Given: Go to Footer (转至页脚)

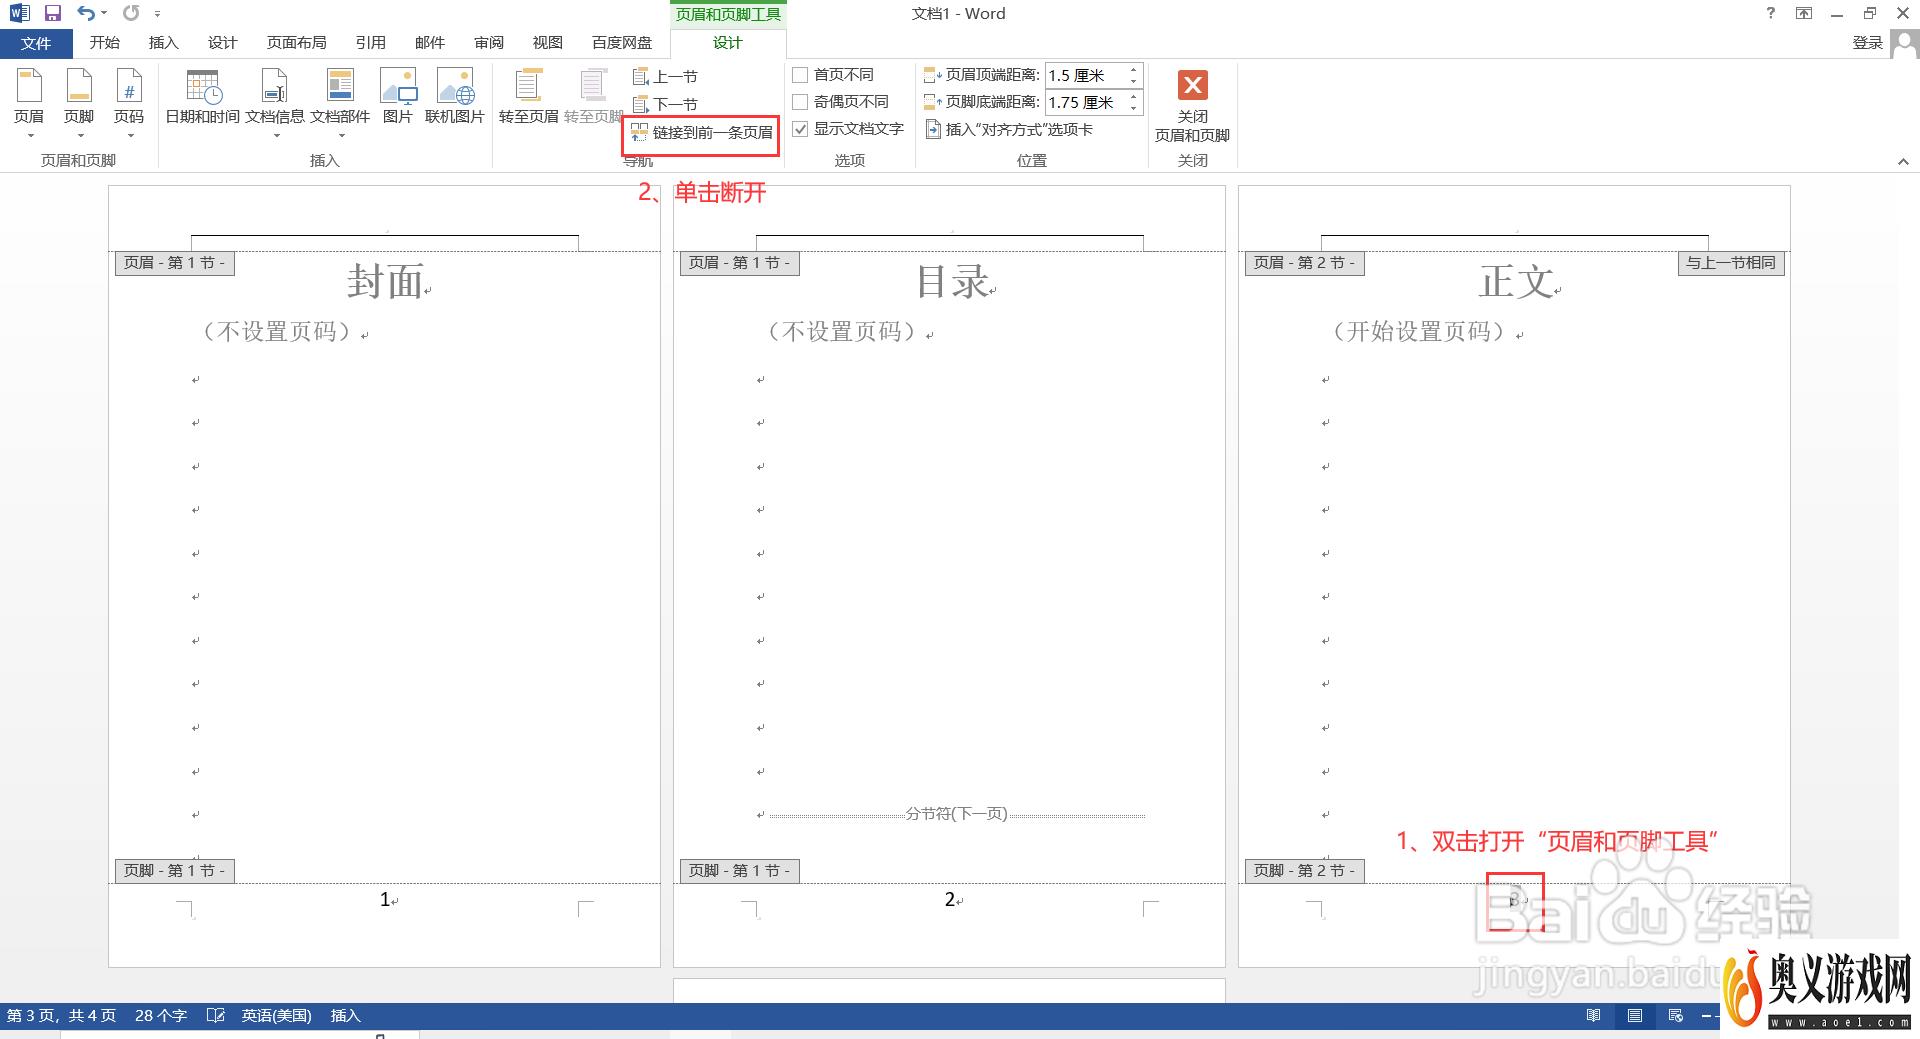Looking at the screenshot, I should 593,97.
